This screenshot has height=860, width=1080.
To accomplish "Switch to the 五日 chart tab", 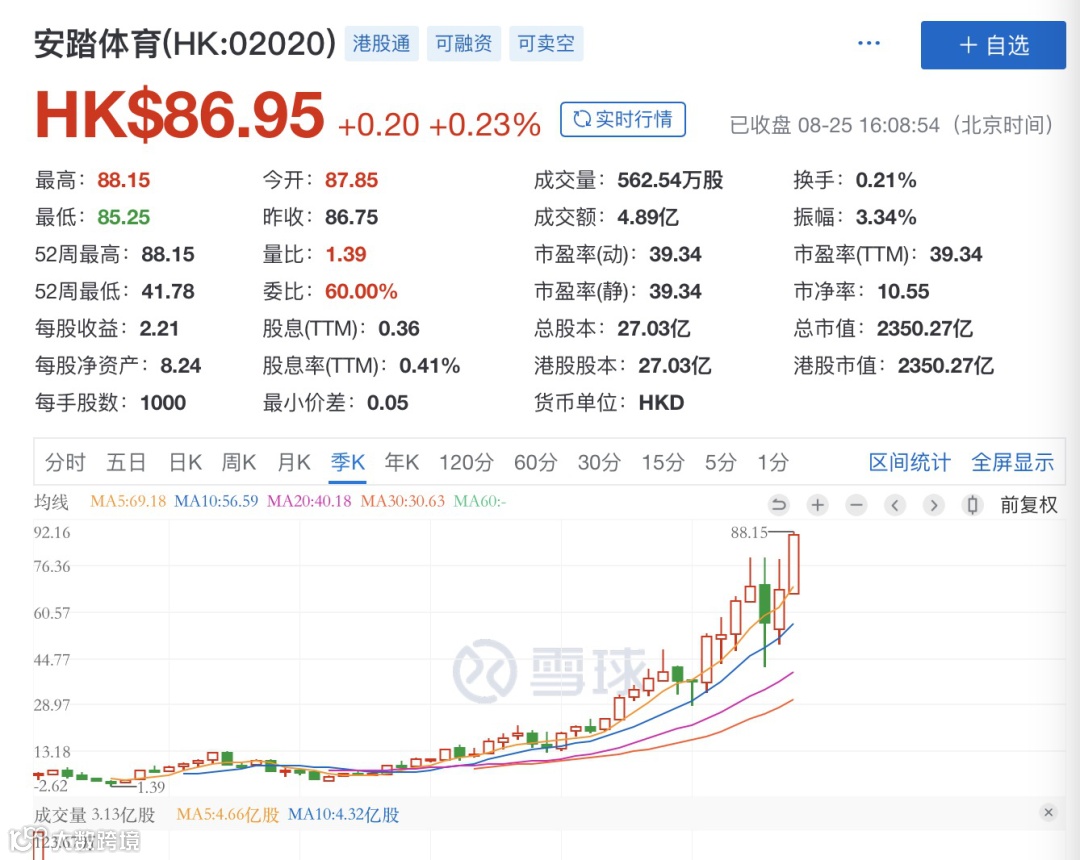I will click(x=126, y=462).
